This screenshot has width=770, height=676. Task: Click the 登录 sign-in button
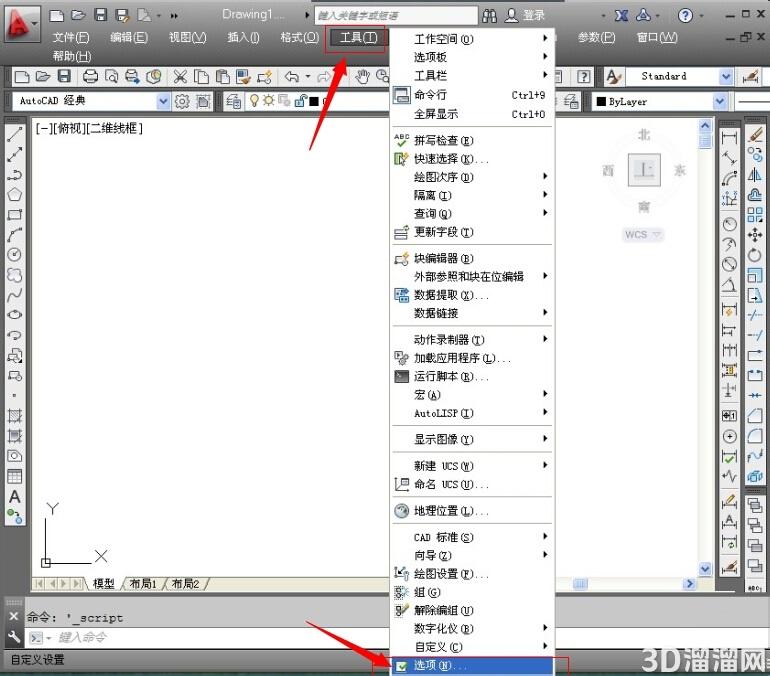[525, 16]
